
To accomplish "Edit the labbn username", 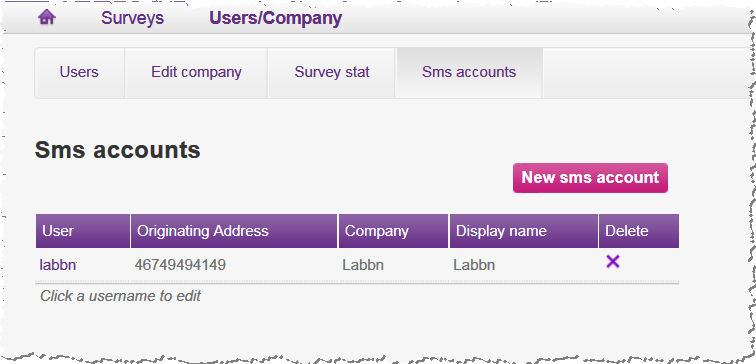I will click(x=58, y=265).
